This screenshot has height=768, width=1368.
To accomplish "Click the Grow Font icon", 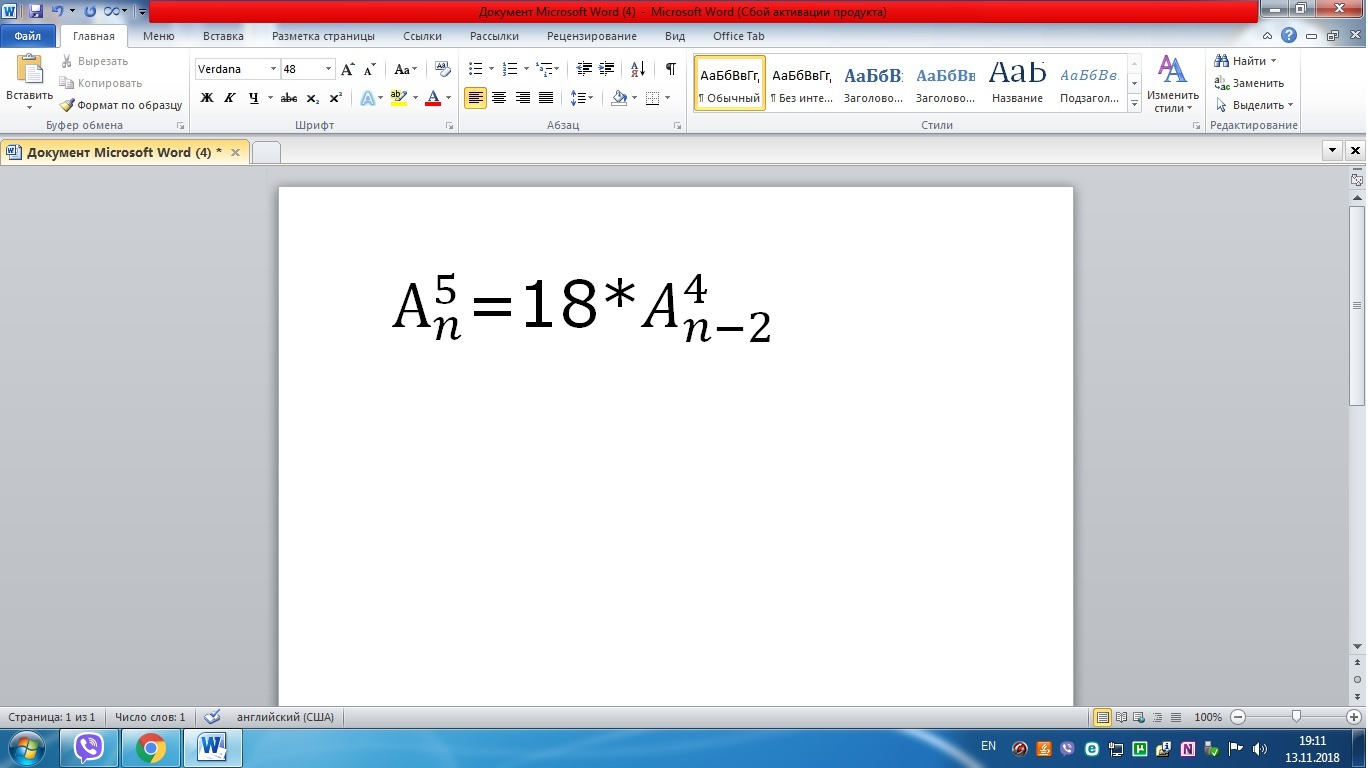I will click(x=347, y=70).
